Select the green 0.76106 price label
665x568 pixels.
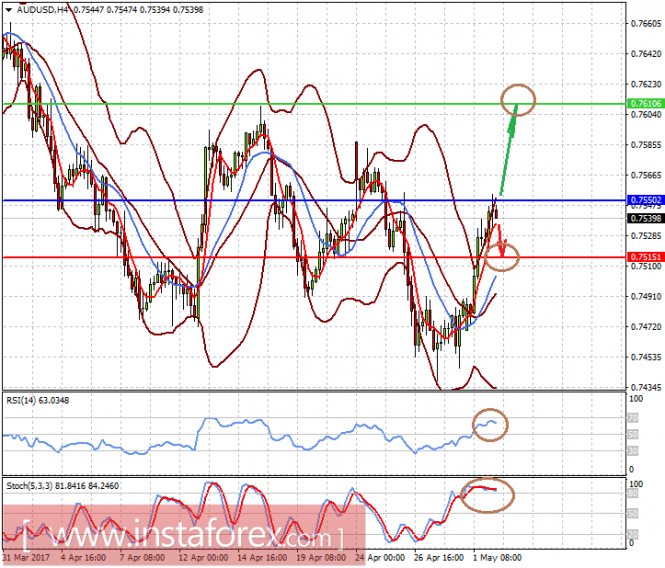[x=645, y=104]
